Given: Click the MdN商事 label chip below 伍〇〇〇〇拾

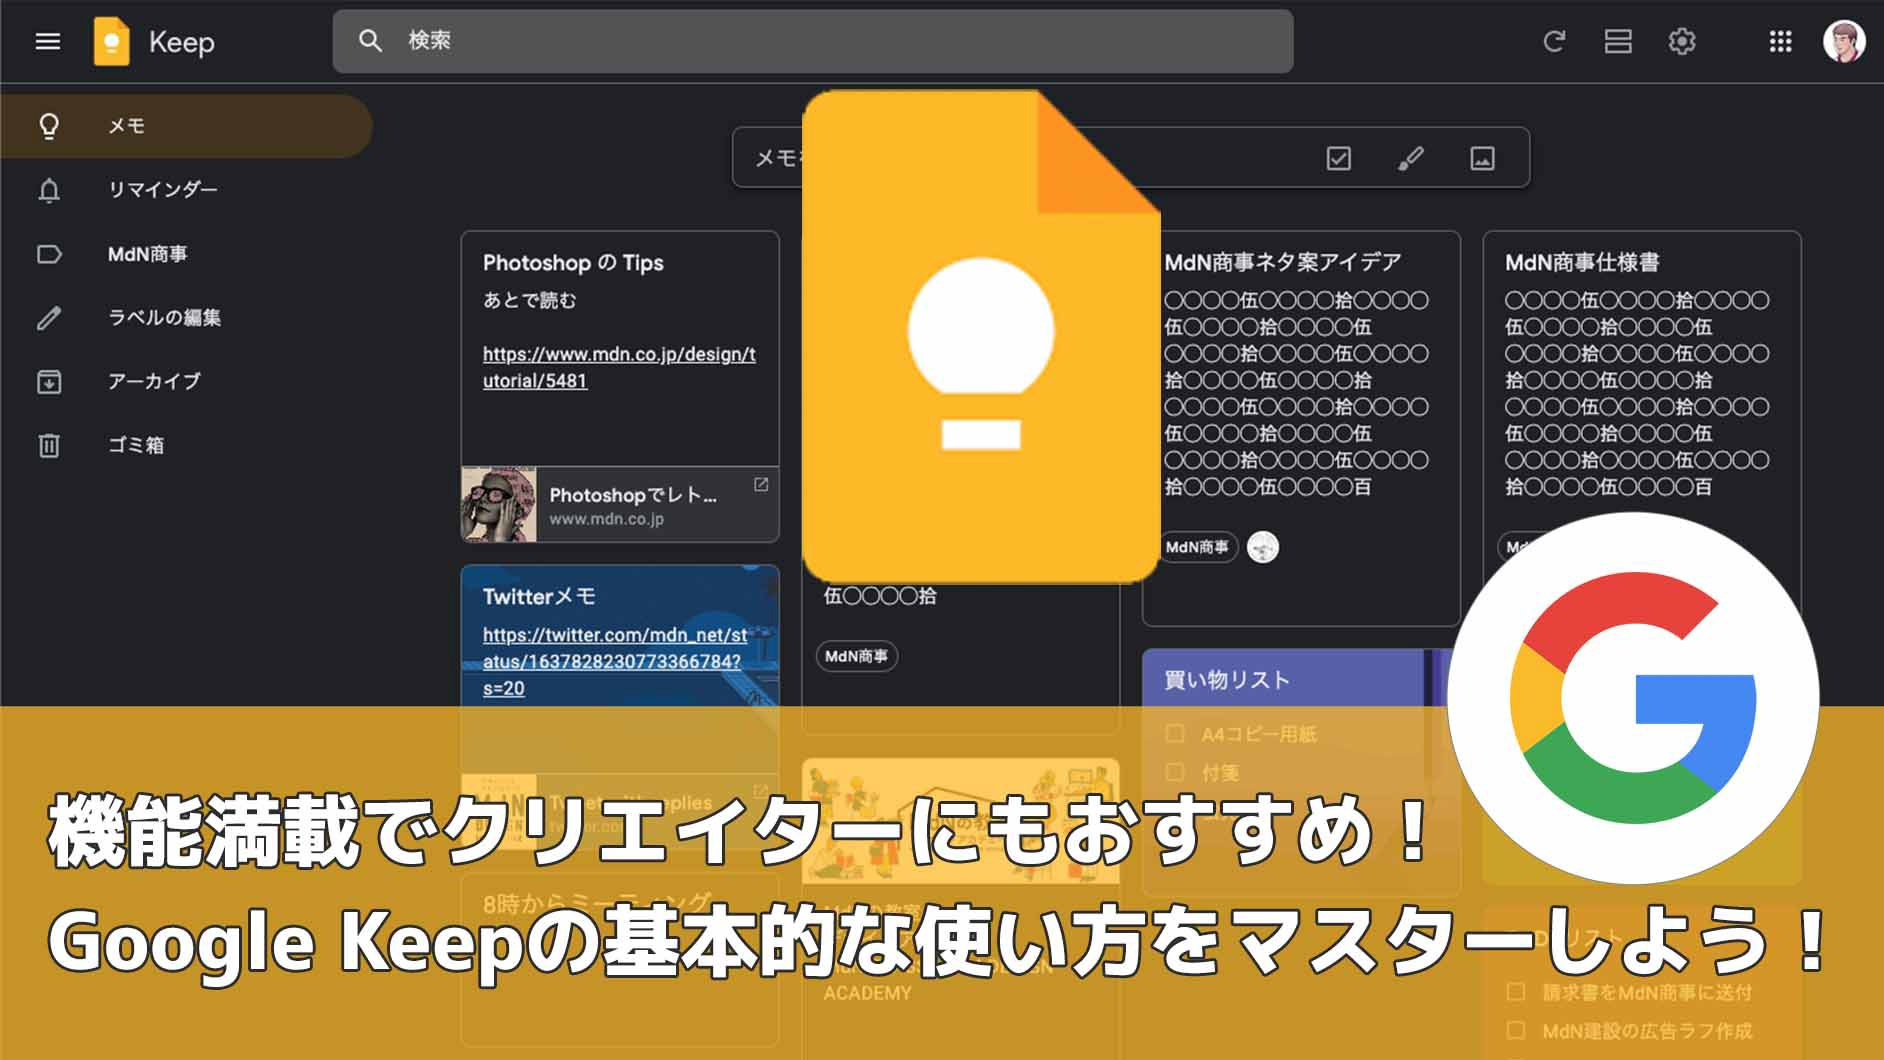Looking at the screenshot, I should [857, 656].
